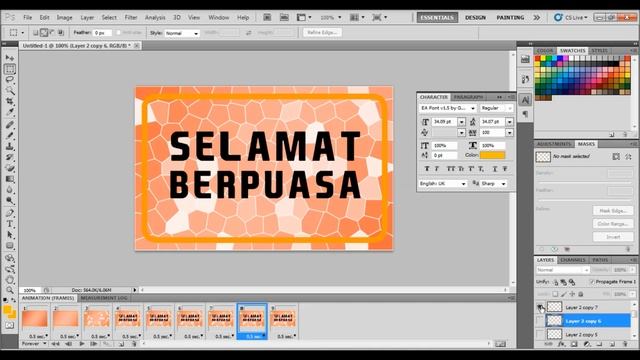The width and height of the screenshot is (640, 360).
Task: Go to the first animation frame
Action: (x=55, y=344)
